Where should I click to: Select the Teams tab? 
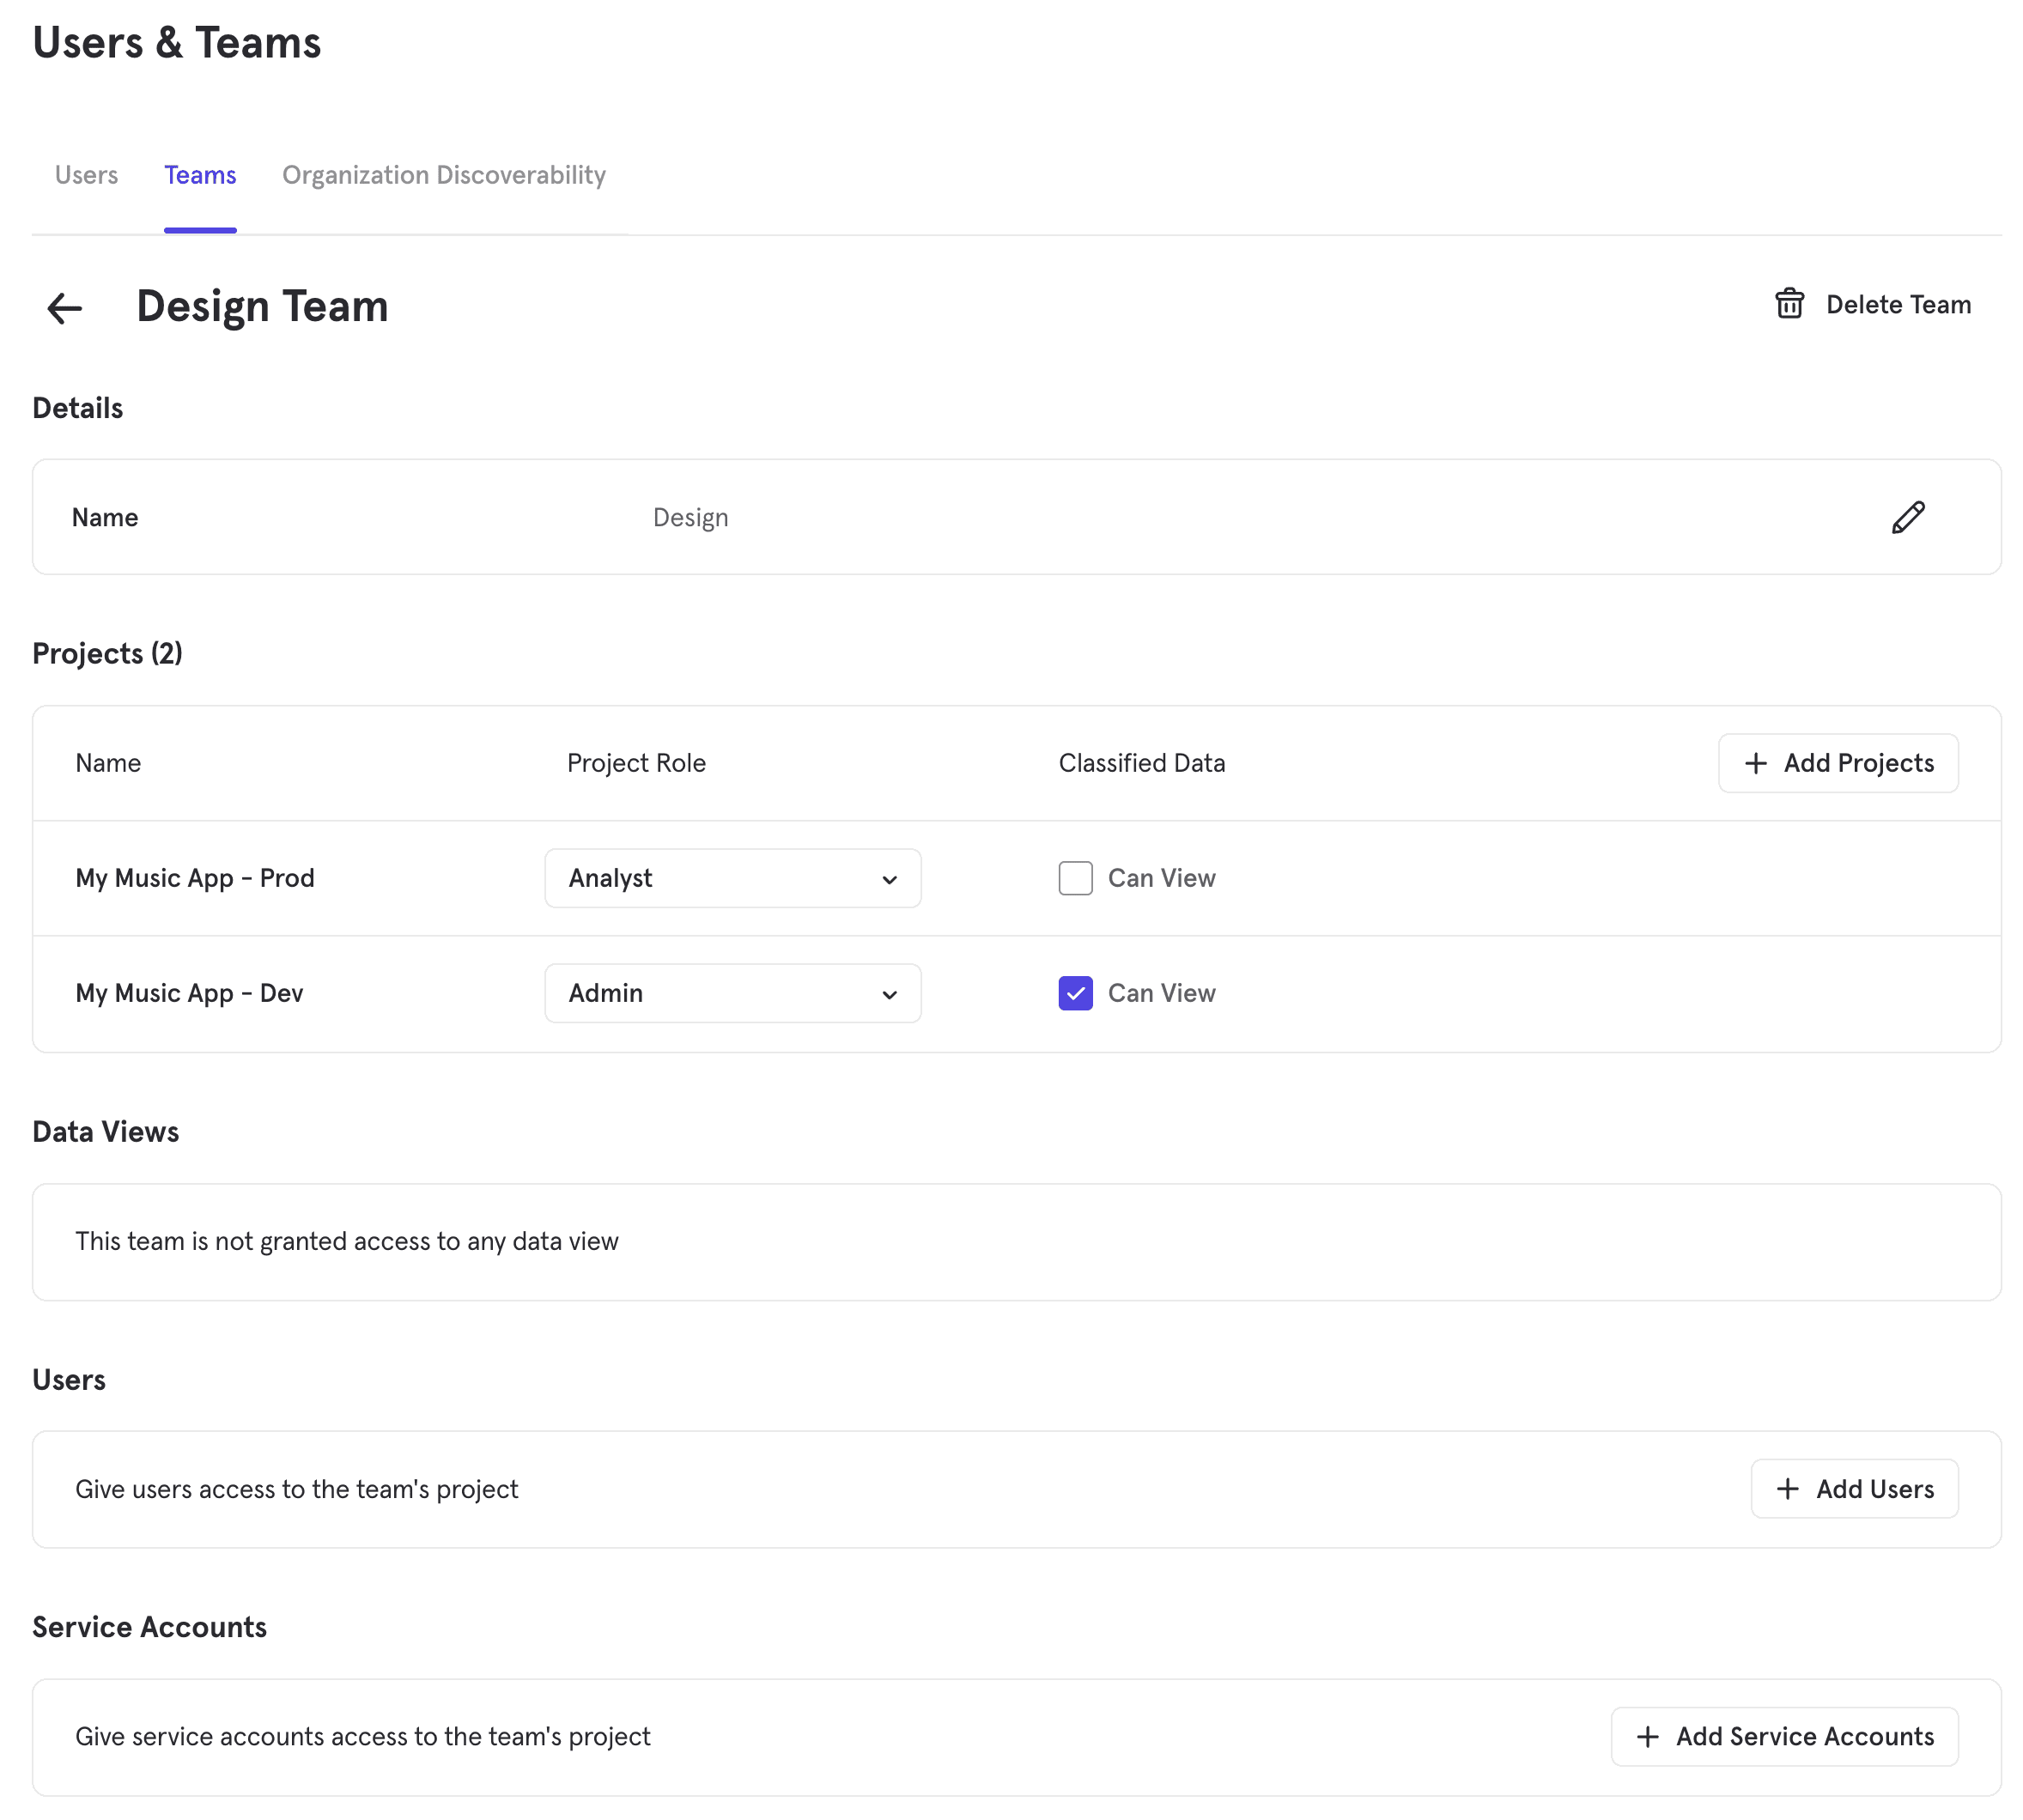pos(200,175)
